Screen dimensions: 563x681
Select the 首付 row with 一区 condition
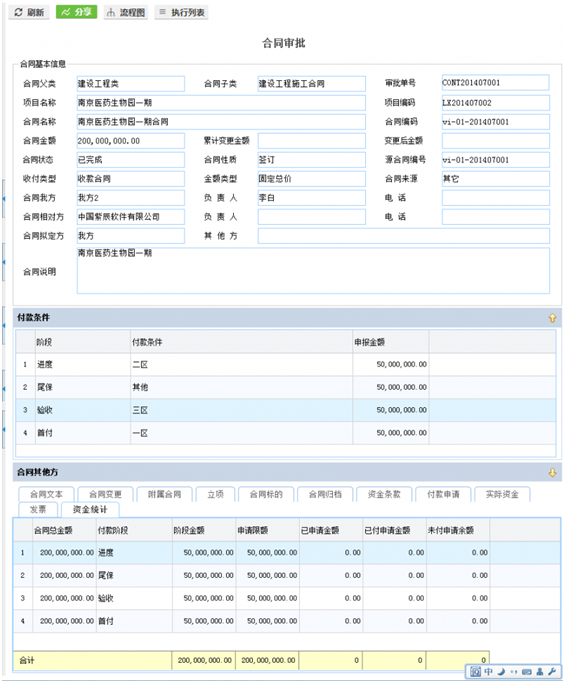click(286, 433)
